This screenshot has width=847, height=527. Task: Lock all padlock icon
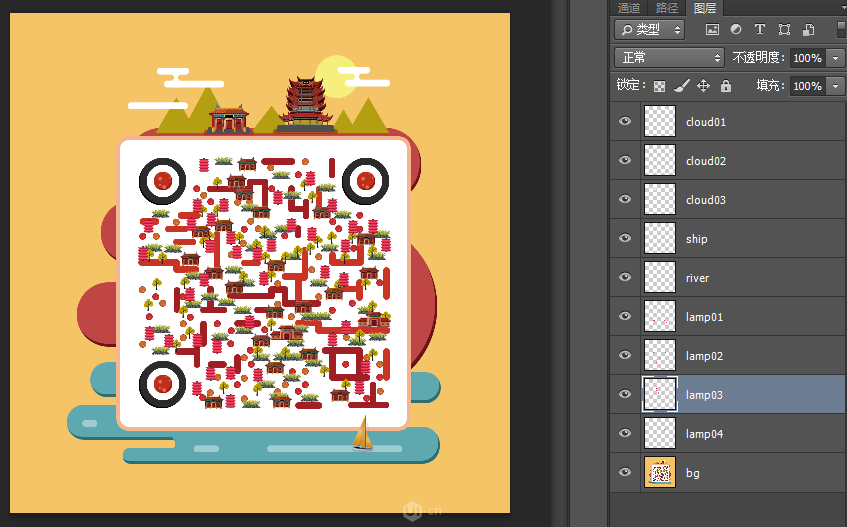coord(726,85)
